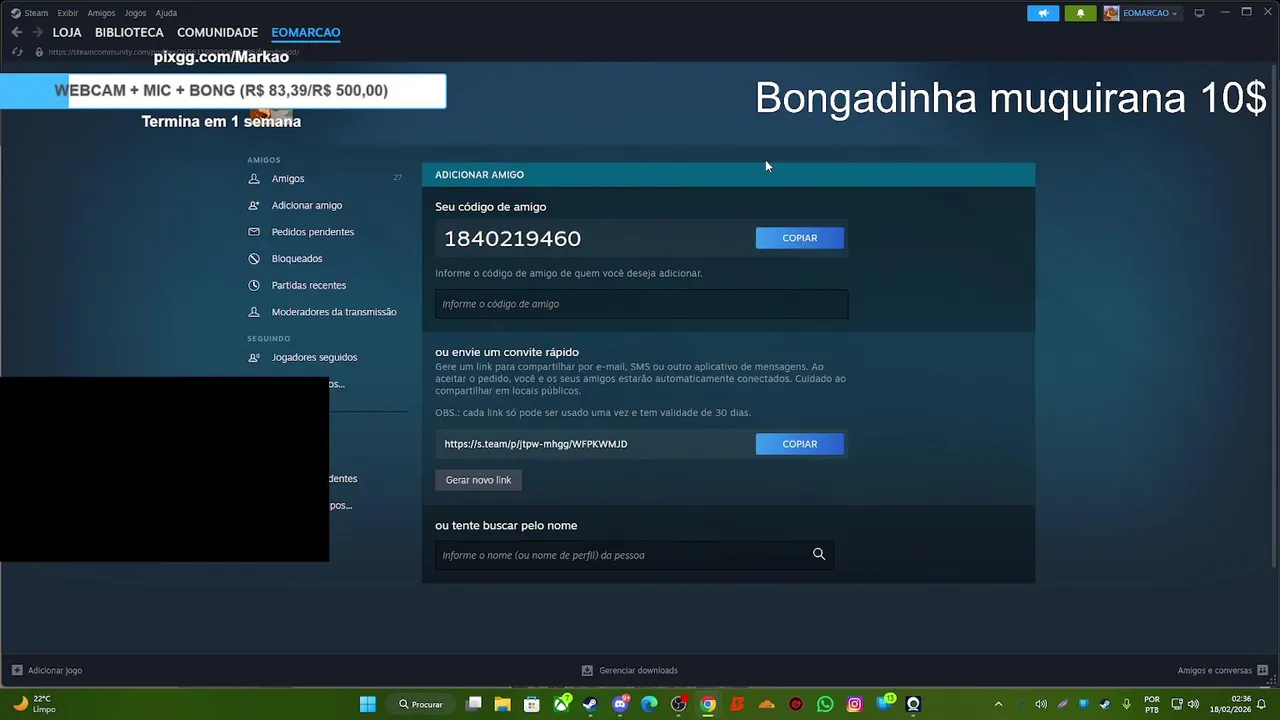The image size is (1280, 720).
Task: Expand the EOMARCAO account dropdown
Action: click(1149, 13)
